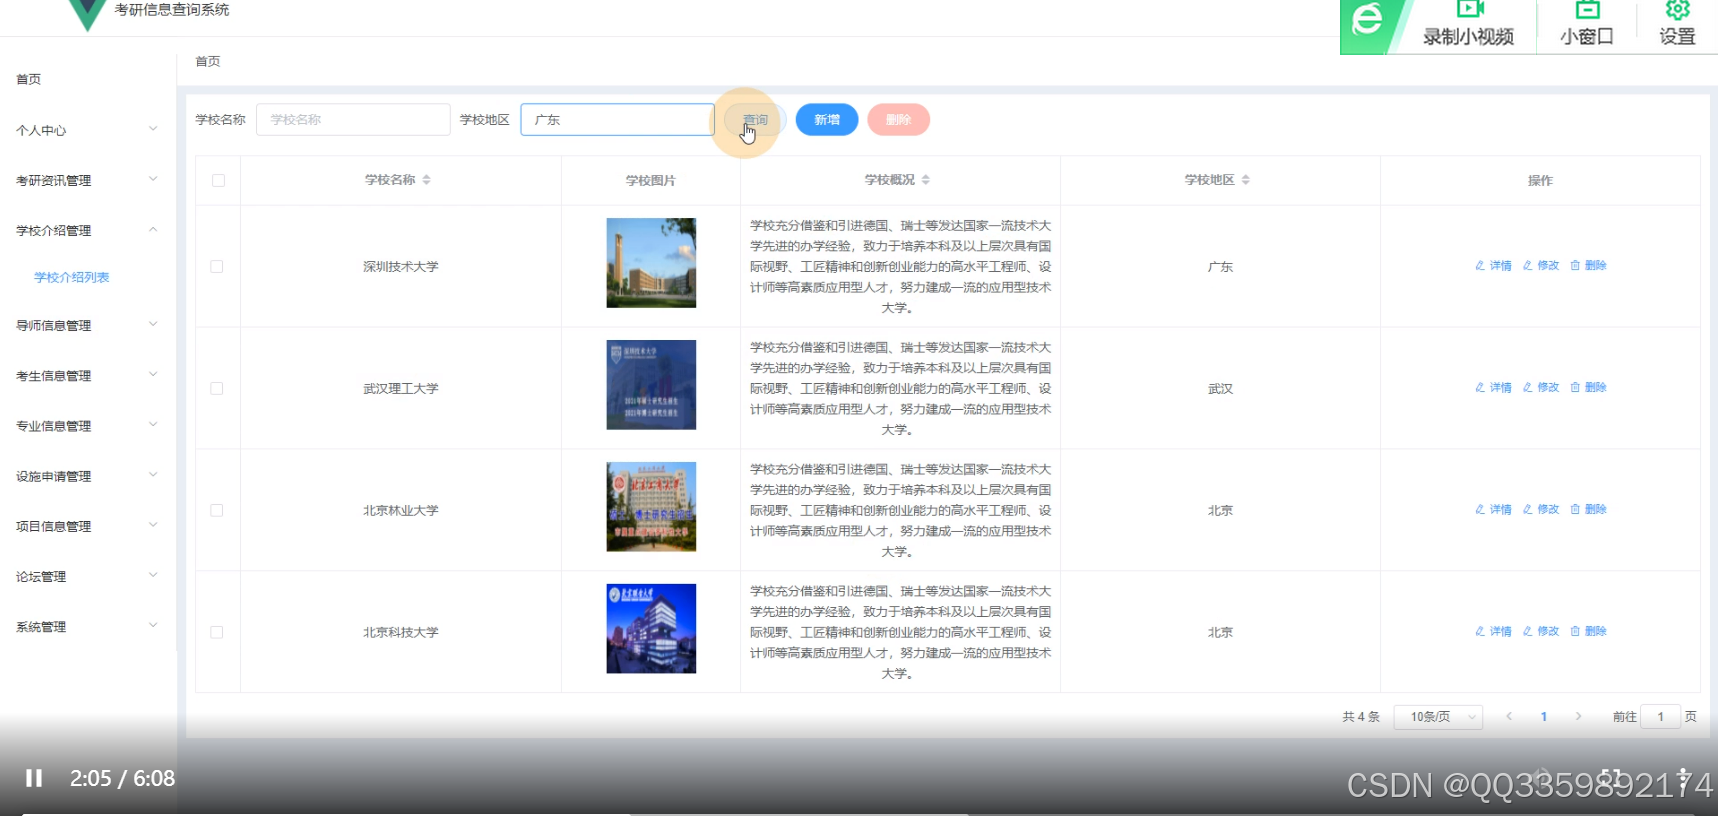Click 删除 for 武汉理工大学 row
Viewport: 1718px width, 816px height.
click(1588, 388)
